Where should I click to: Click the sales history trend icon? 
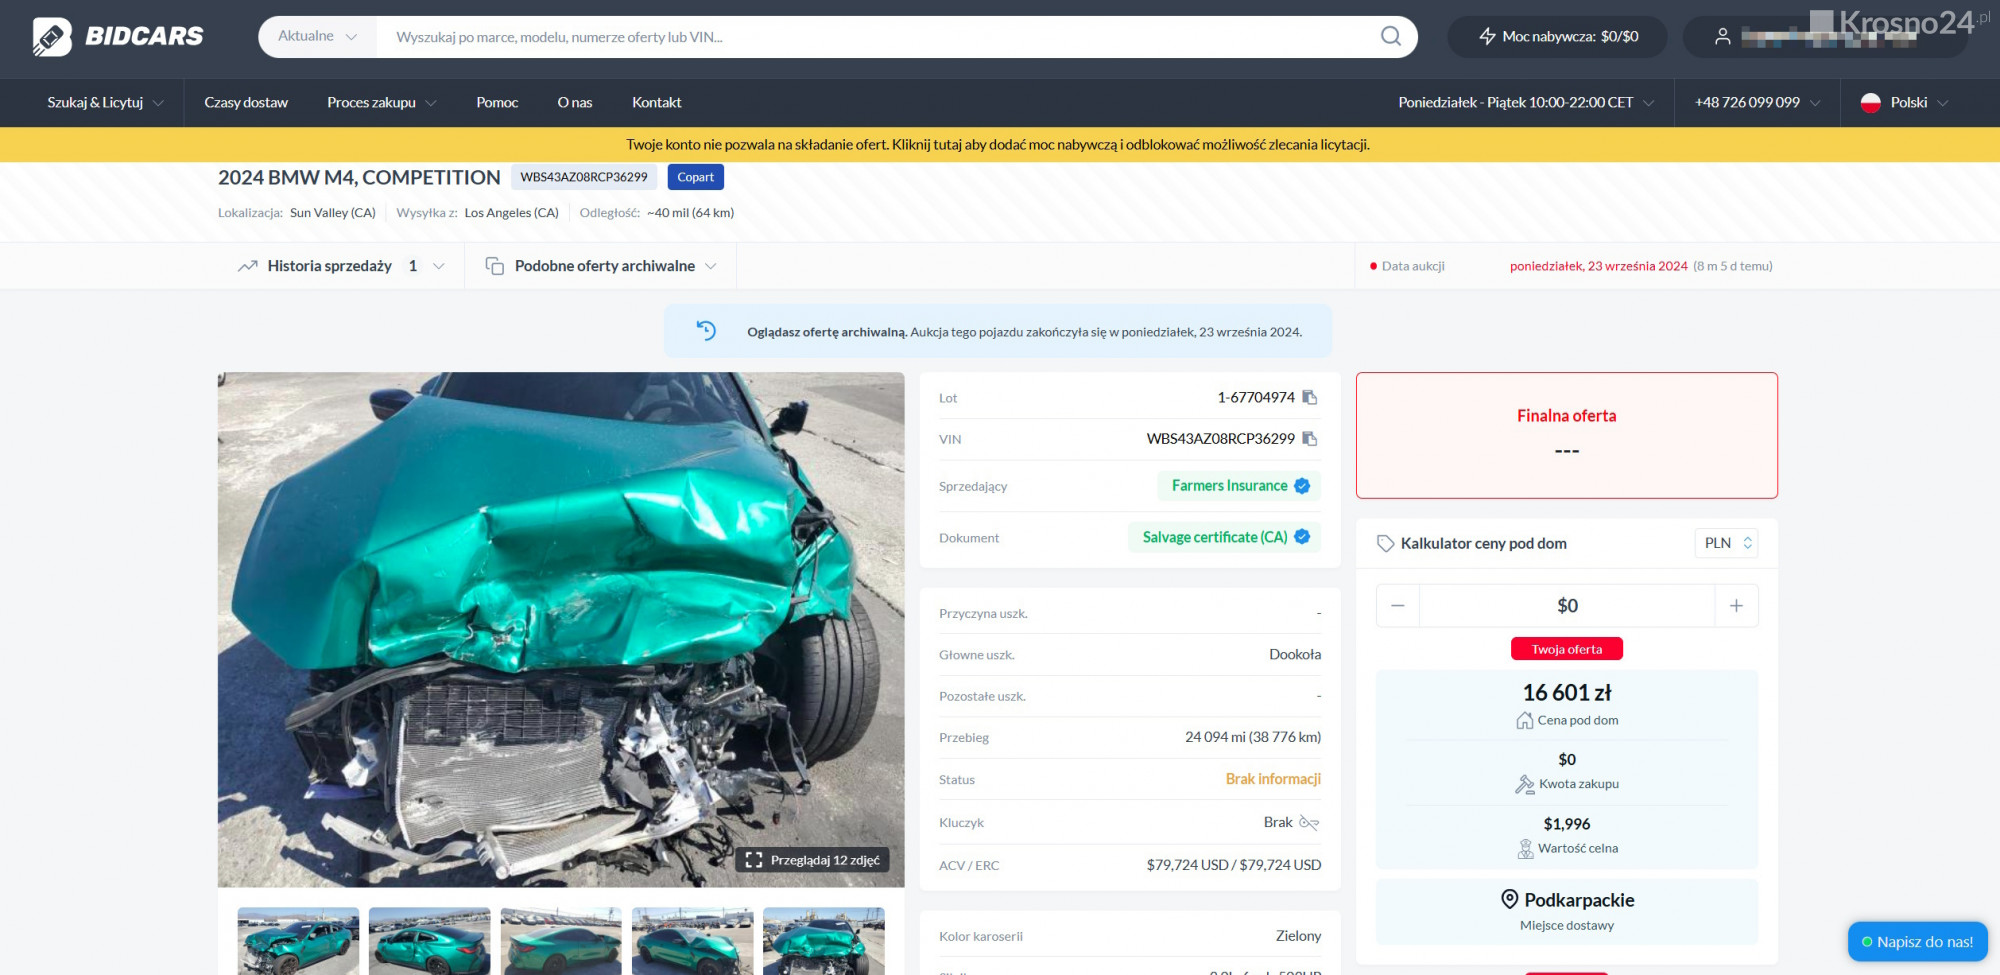click(248, 266)
